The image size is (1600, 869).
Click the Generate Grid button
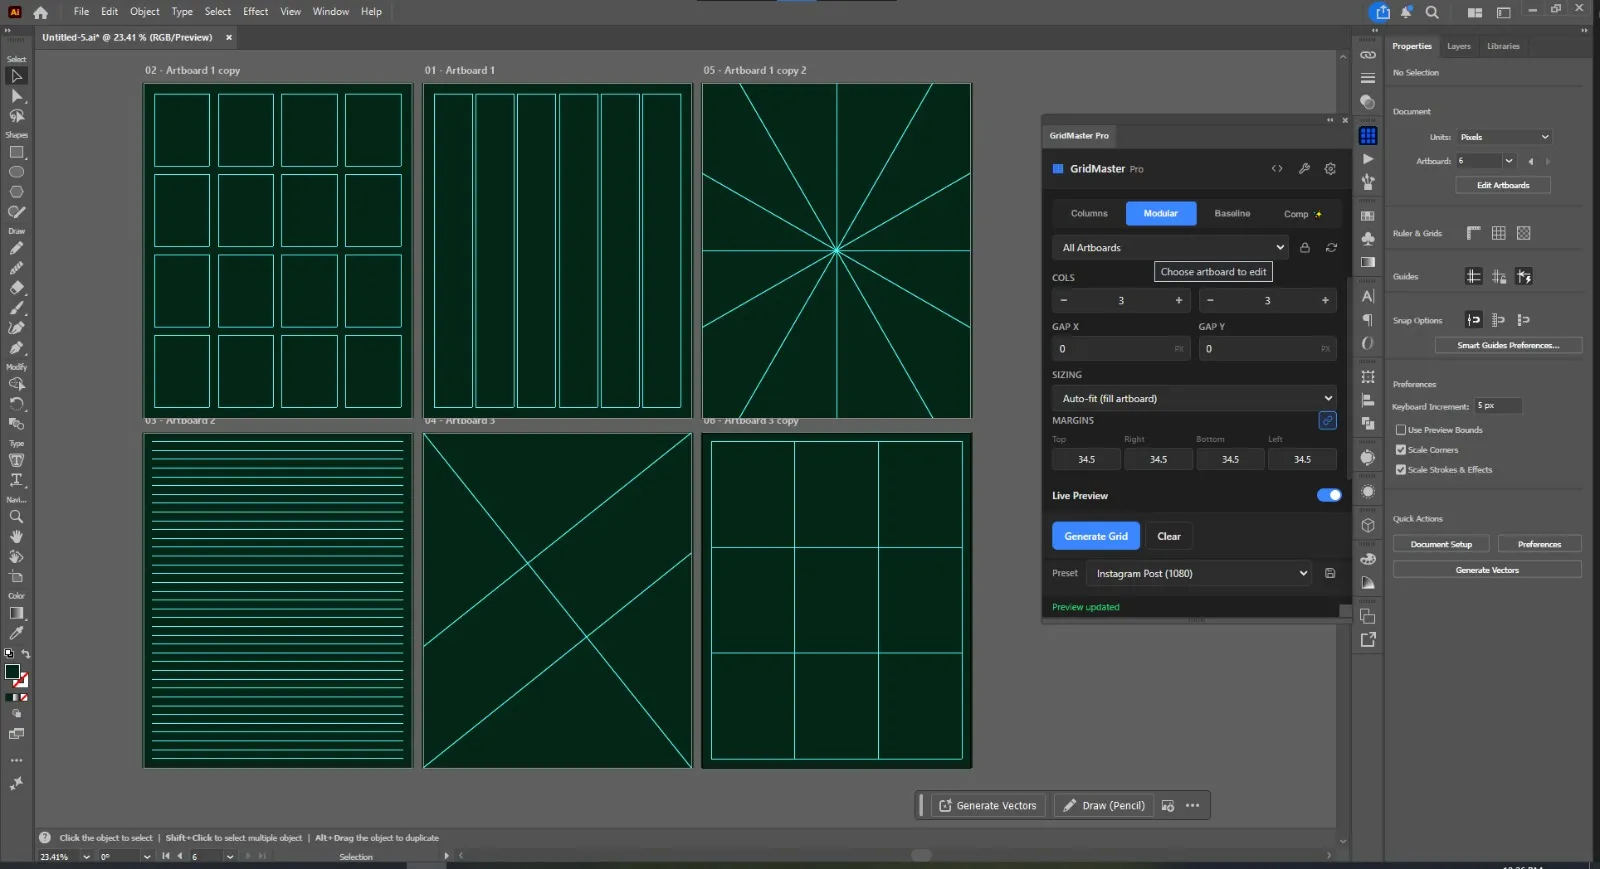click(1096, 536)
